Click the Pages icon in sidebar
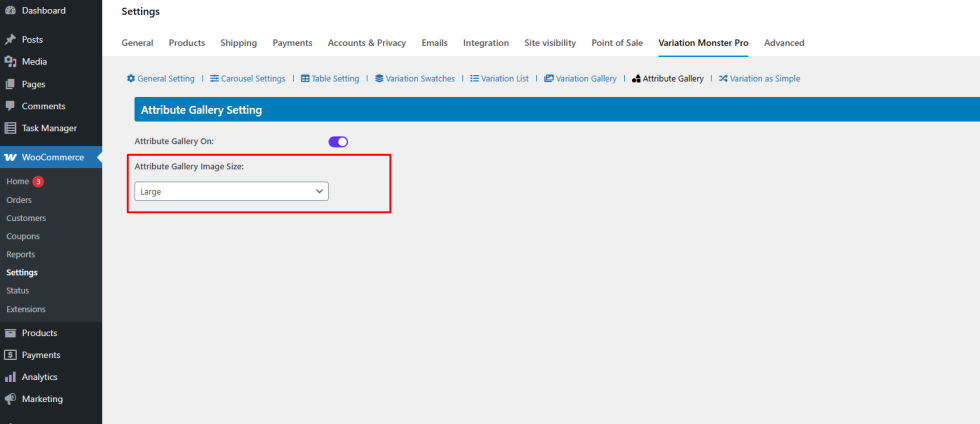 tap(10, 84)
